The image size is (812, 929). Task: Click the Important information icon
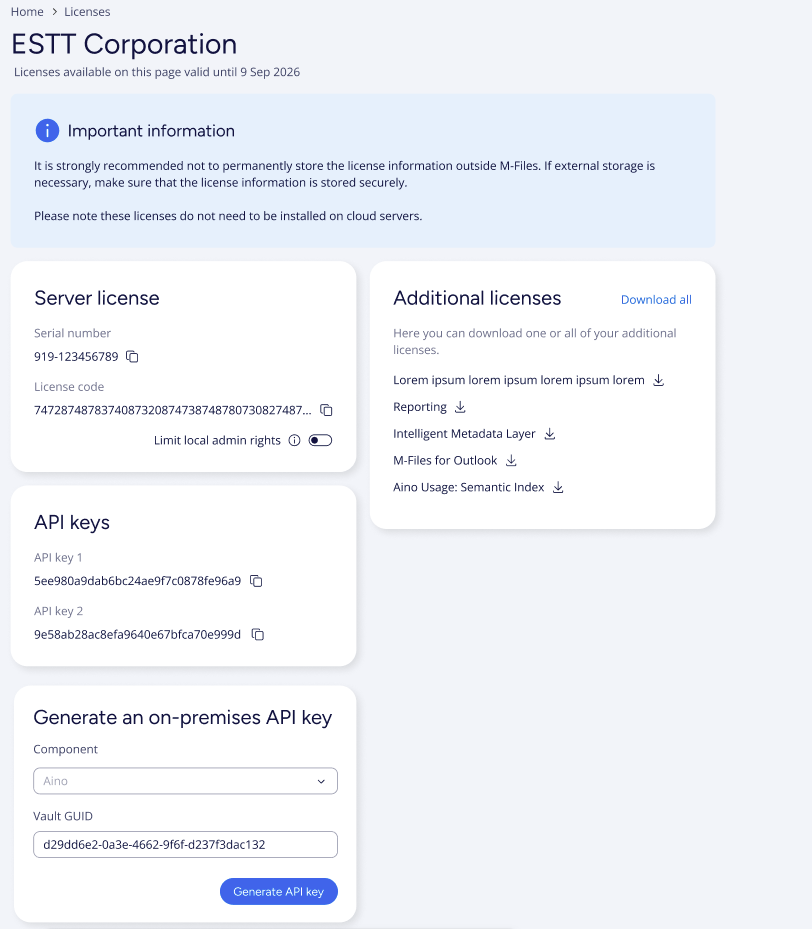pyautogui.click(x=47, y=131)
